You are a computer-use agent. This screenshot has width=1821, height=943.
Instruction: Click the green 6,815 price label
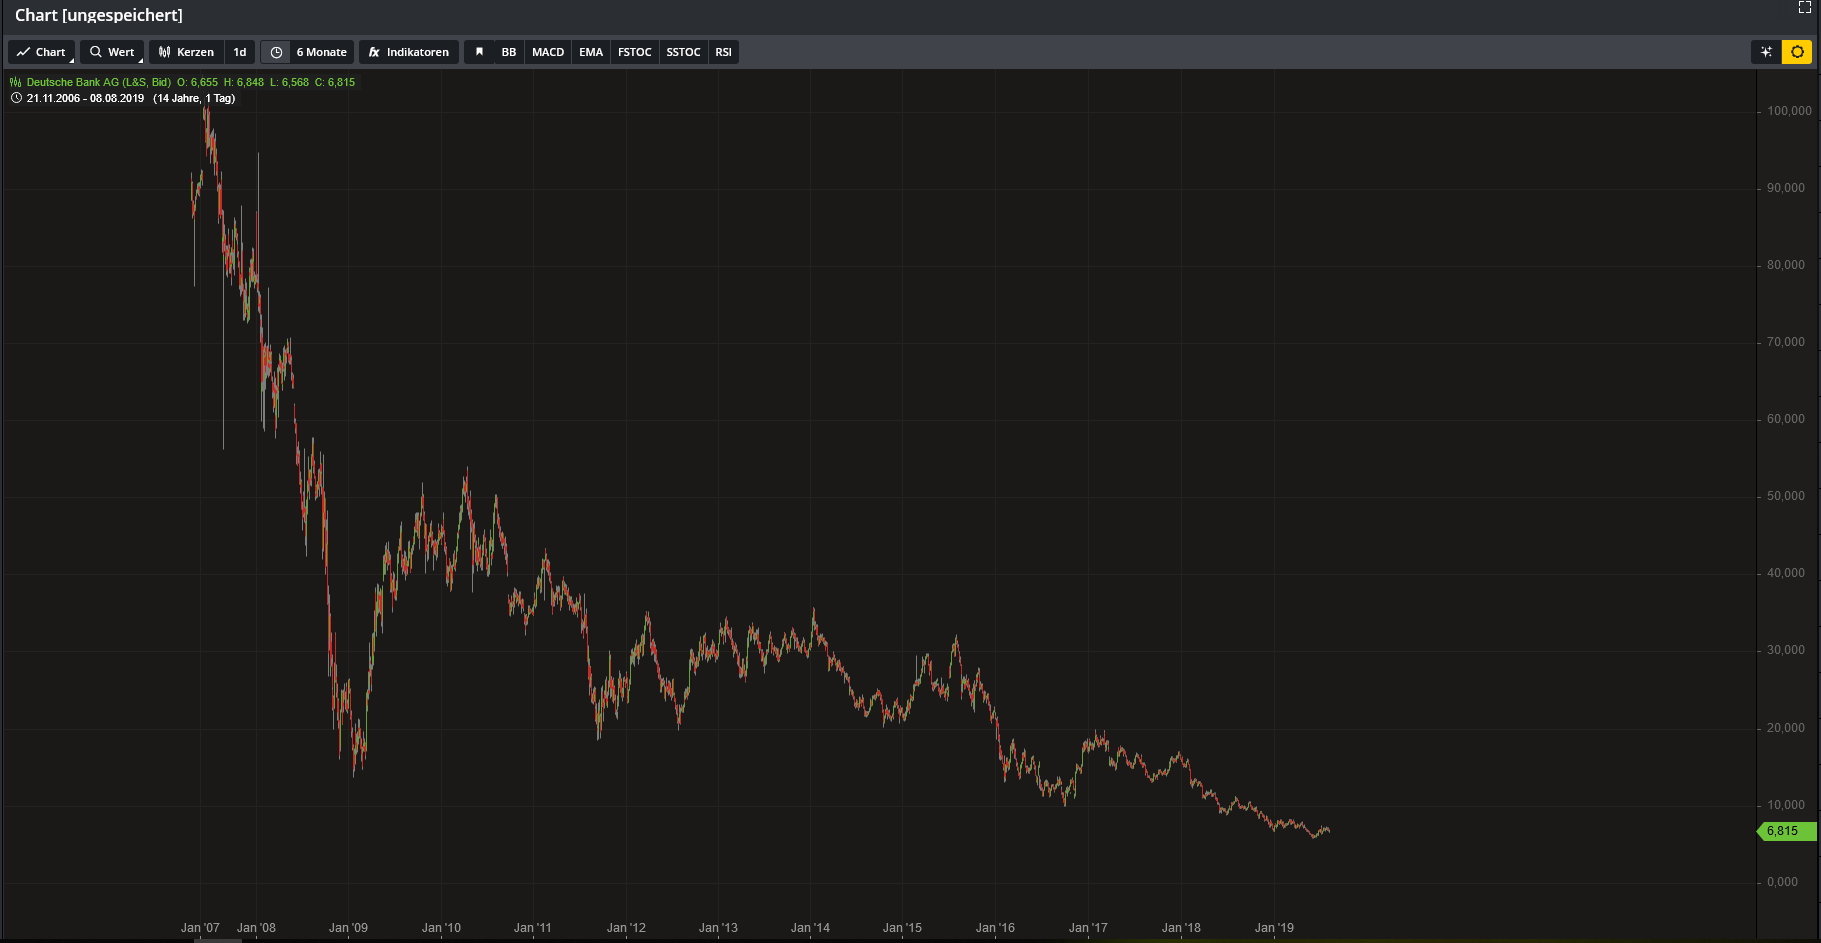tap(1786, 831)
